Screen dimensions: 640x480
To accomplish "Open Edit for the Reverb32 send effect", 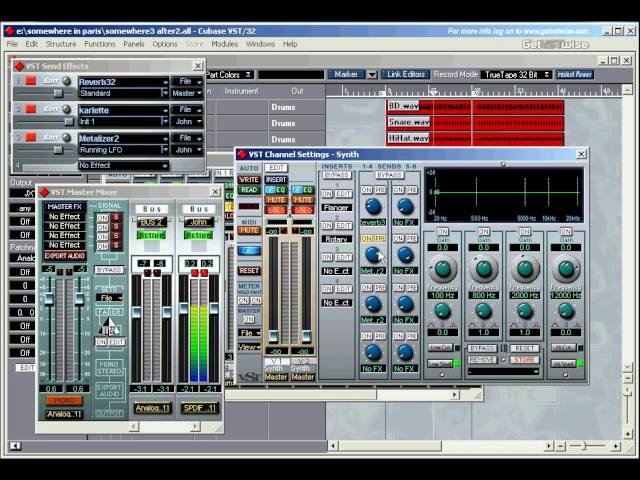I will pyautogui.click(x=51, y=81).
